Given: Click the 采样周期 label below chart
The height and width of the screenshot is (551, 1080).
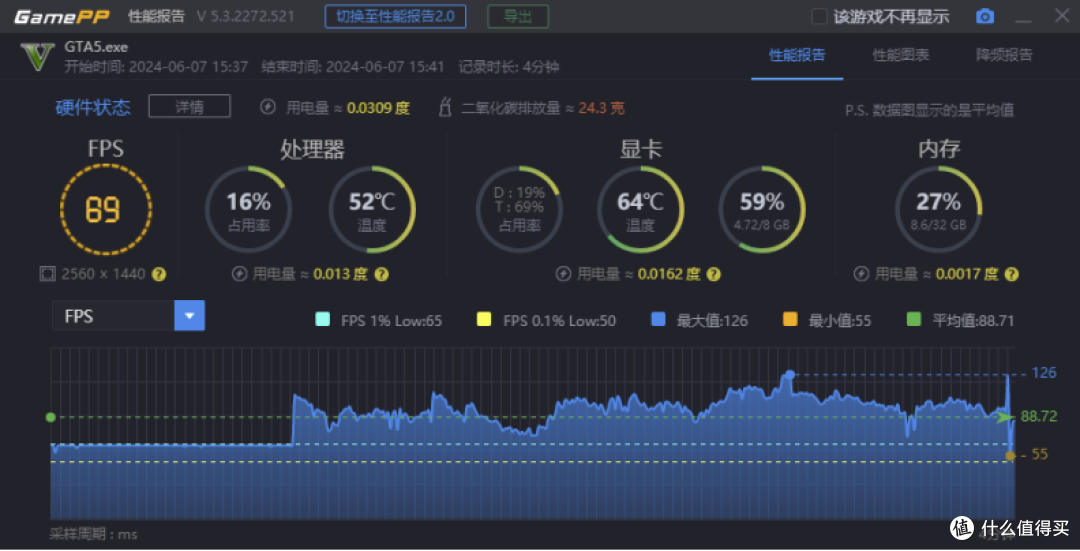Looking at the screenshot, I should tap(93, 534).
